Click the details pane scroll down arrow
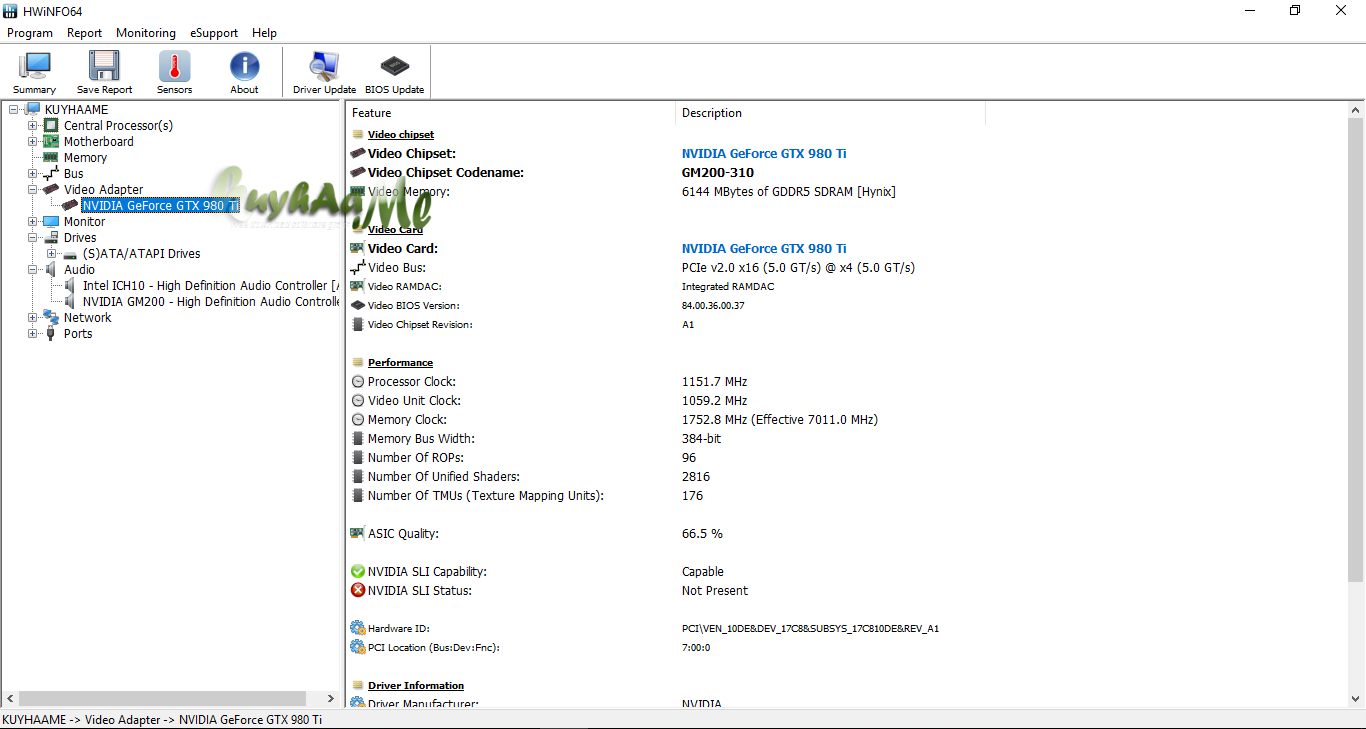 1356,698
